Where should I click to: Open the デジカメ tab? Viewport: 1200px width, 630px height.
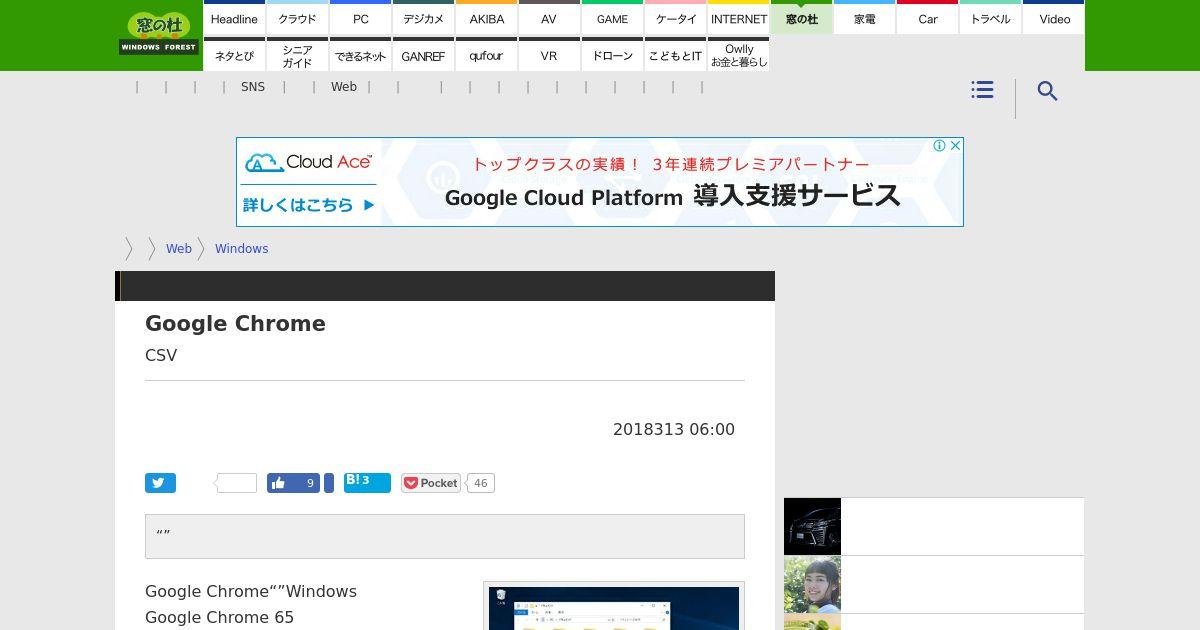coord(423,18)
